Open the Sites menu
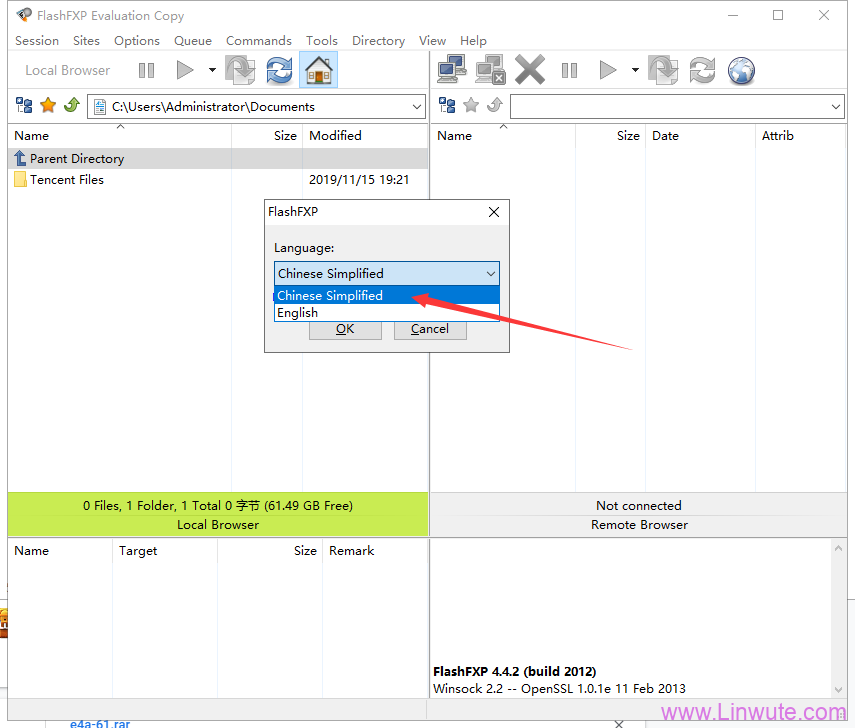This screenshot has height=728, width=855. (x=86, y=41)
